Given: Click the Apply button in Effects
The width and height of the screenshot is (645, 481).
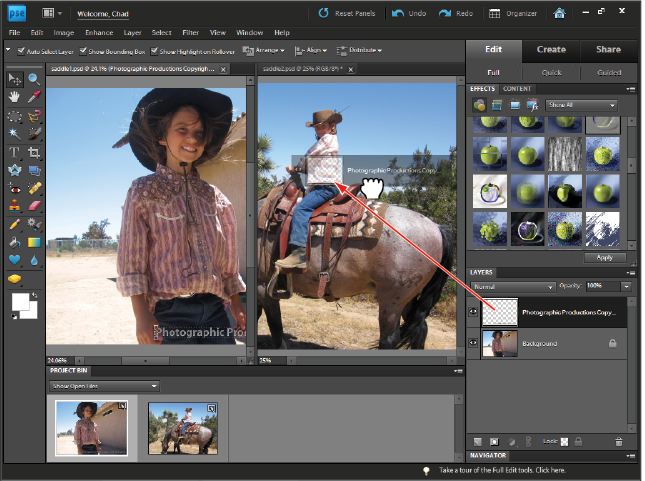Looking at the screenshot, I should pos(604,257).
